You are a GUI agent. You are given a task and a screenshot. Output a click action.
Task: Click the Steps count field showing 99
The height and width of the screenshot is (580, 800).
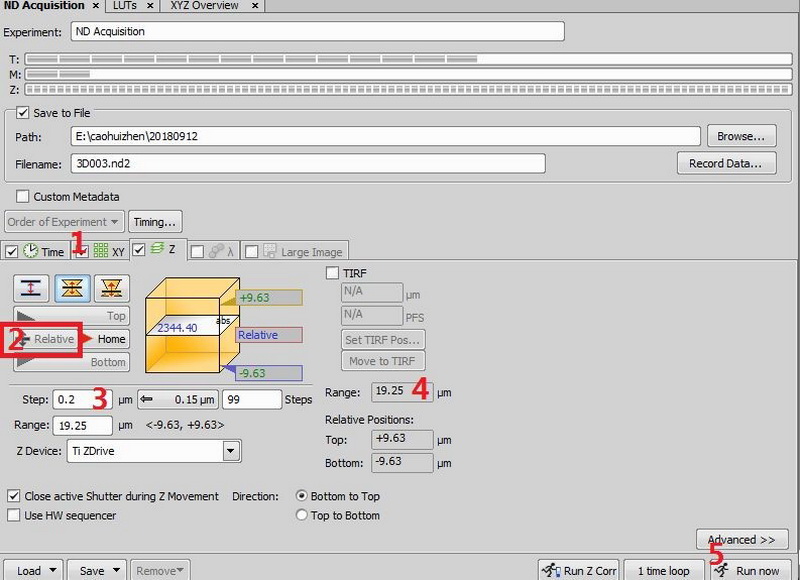tap(252, 399)
